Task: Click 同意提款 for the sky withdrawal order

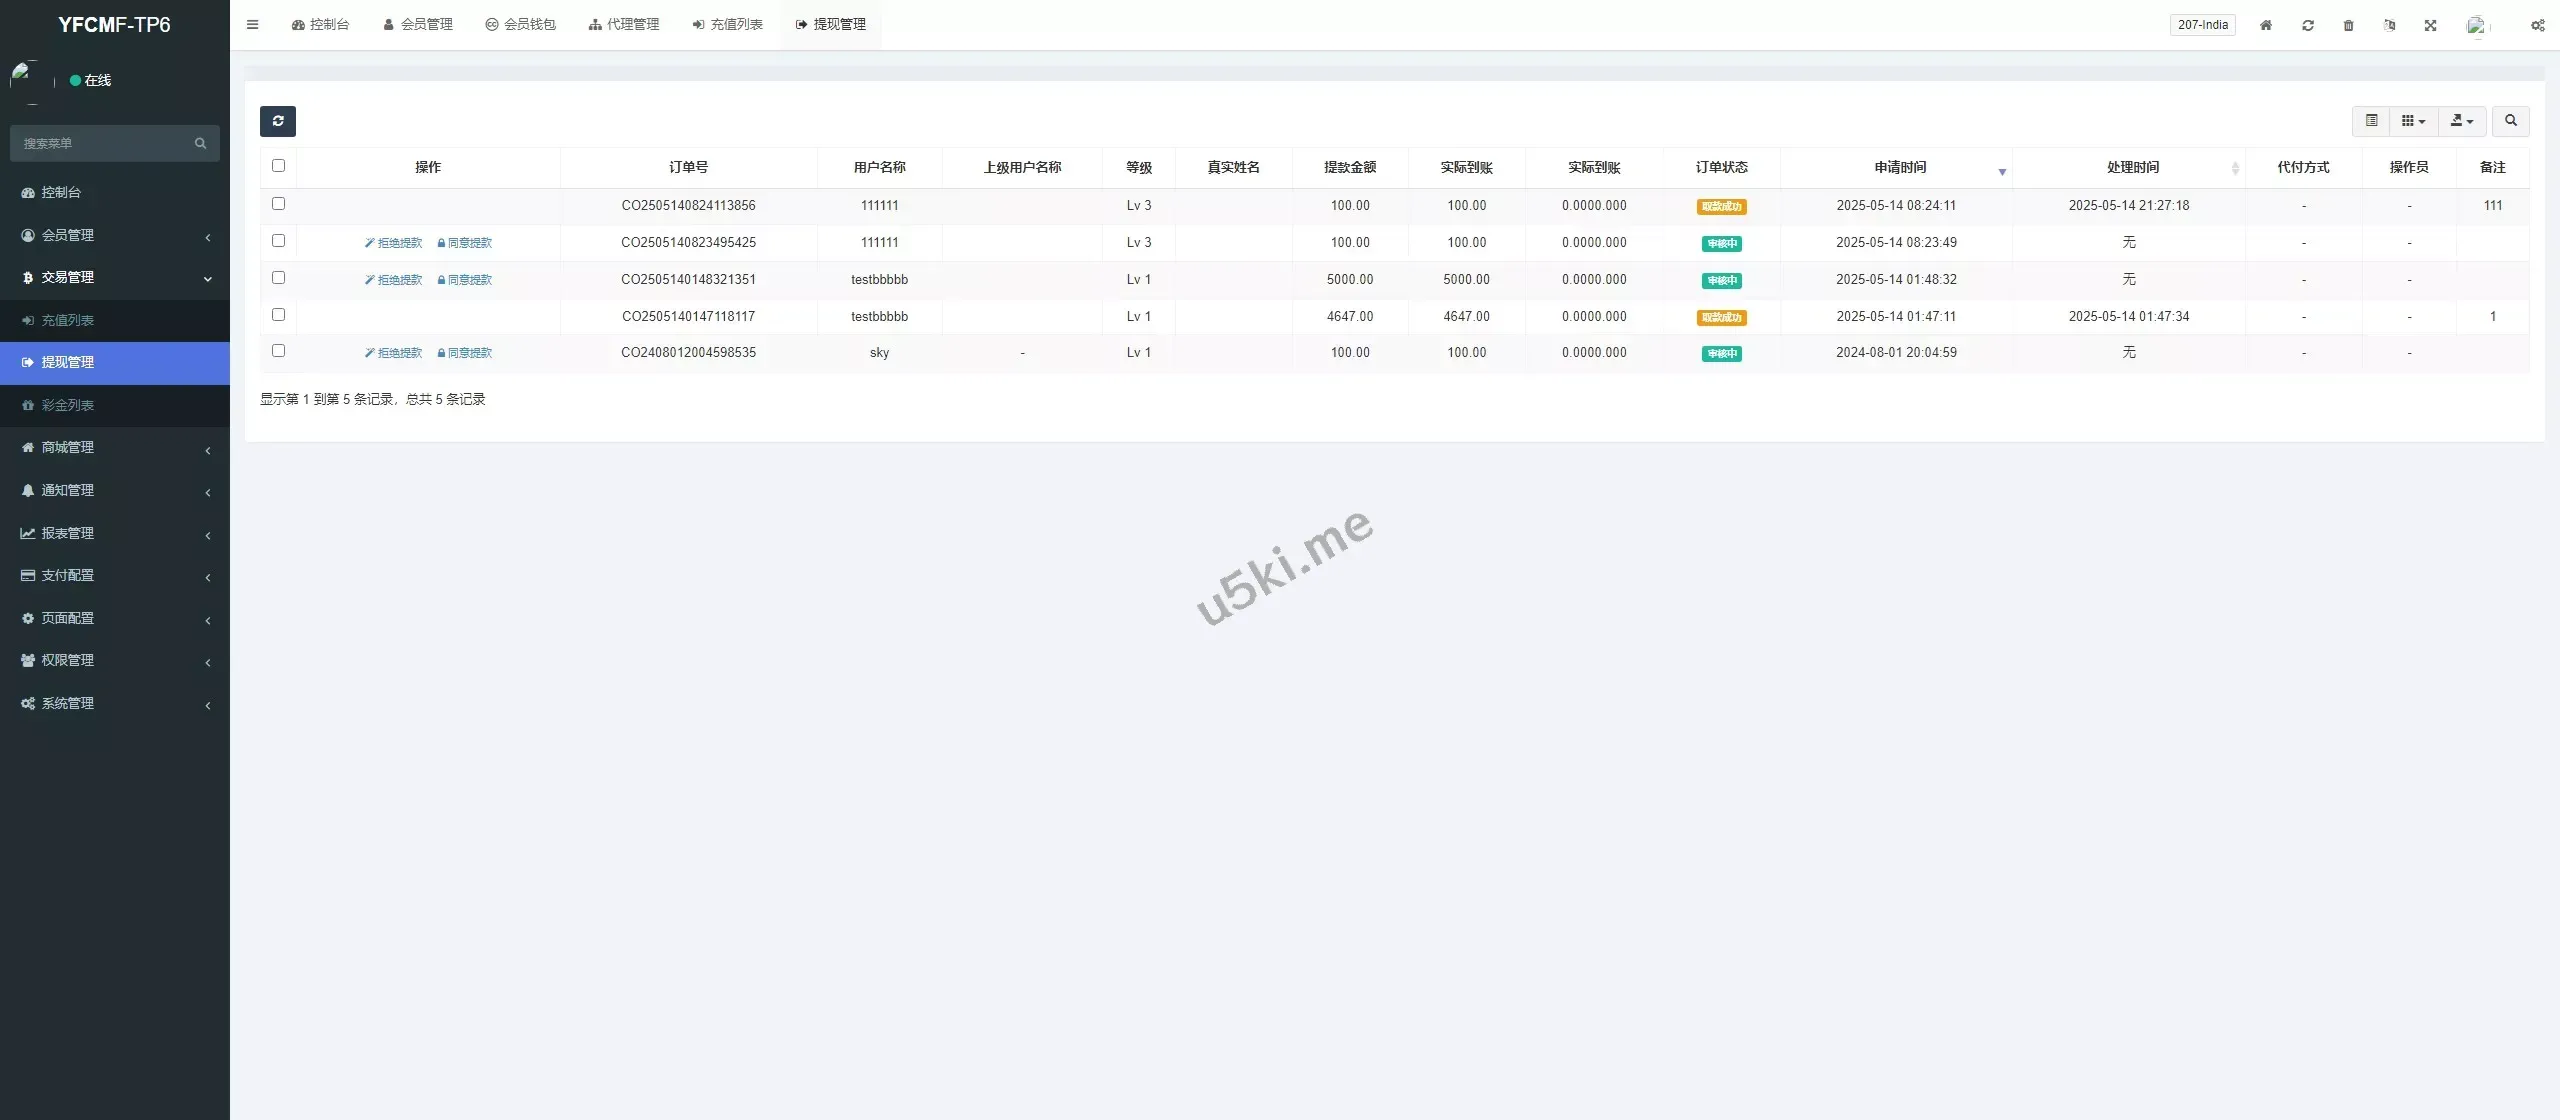Action: click(465, 352)
